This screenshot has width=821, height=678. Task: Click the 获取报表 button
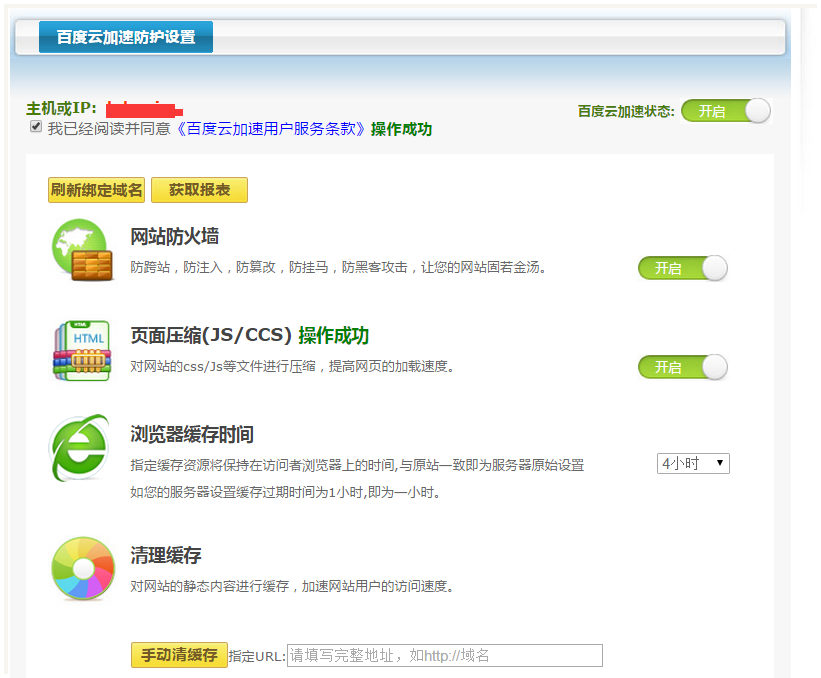(x=199, y=190)
